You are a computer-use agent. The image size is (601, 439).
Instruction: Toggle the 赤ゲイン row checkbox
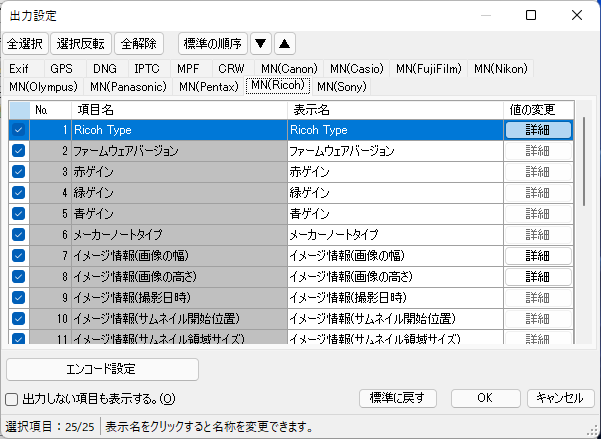click(x=18, y=172)
